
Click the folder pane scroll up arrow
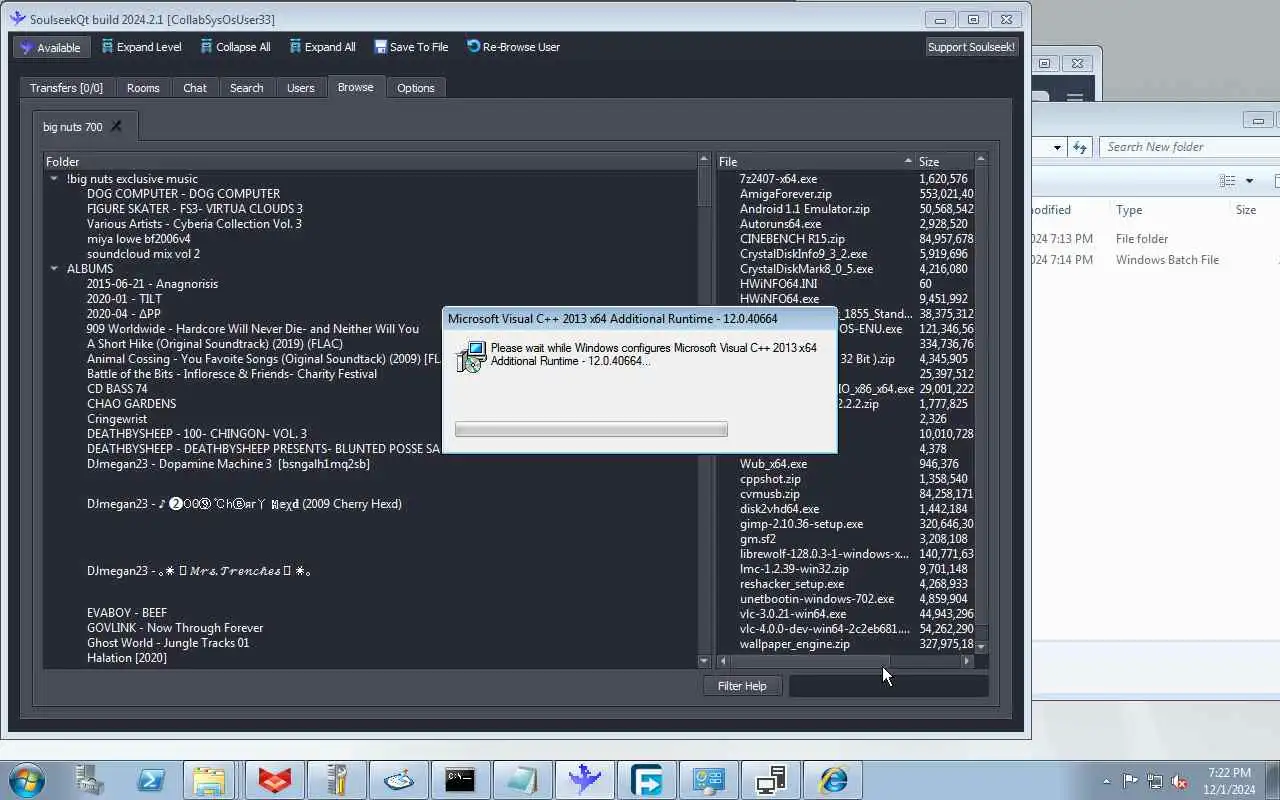click(x=704, y=160)
